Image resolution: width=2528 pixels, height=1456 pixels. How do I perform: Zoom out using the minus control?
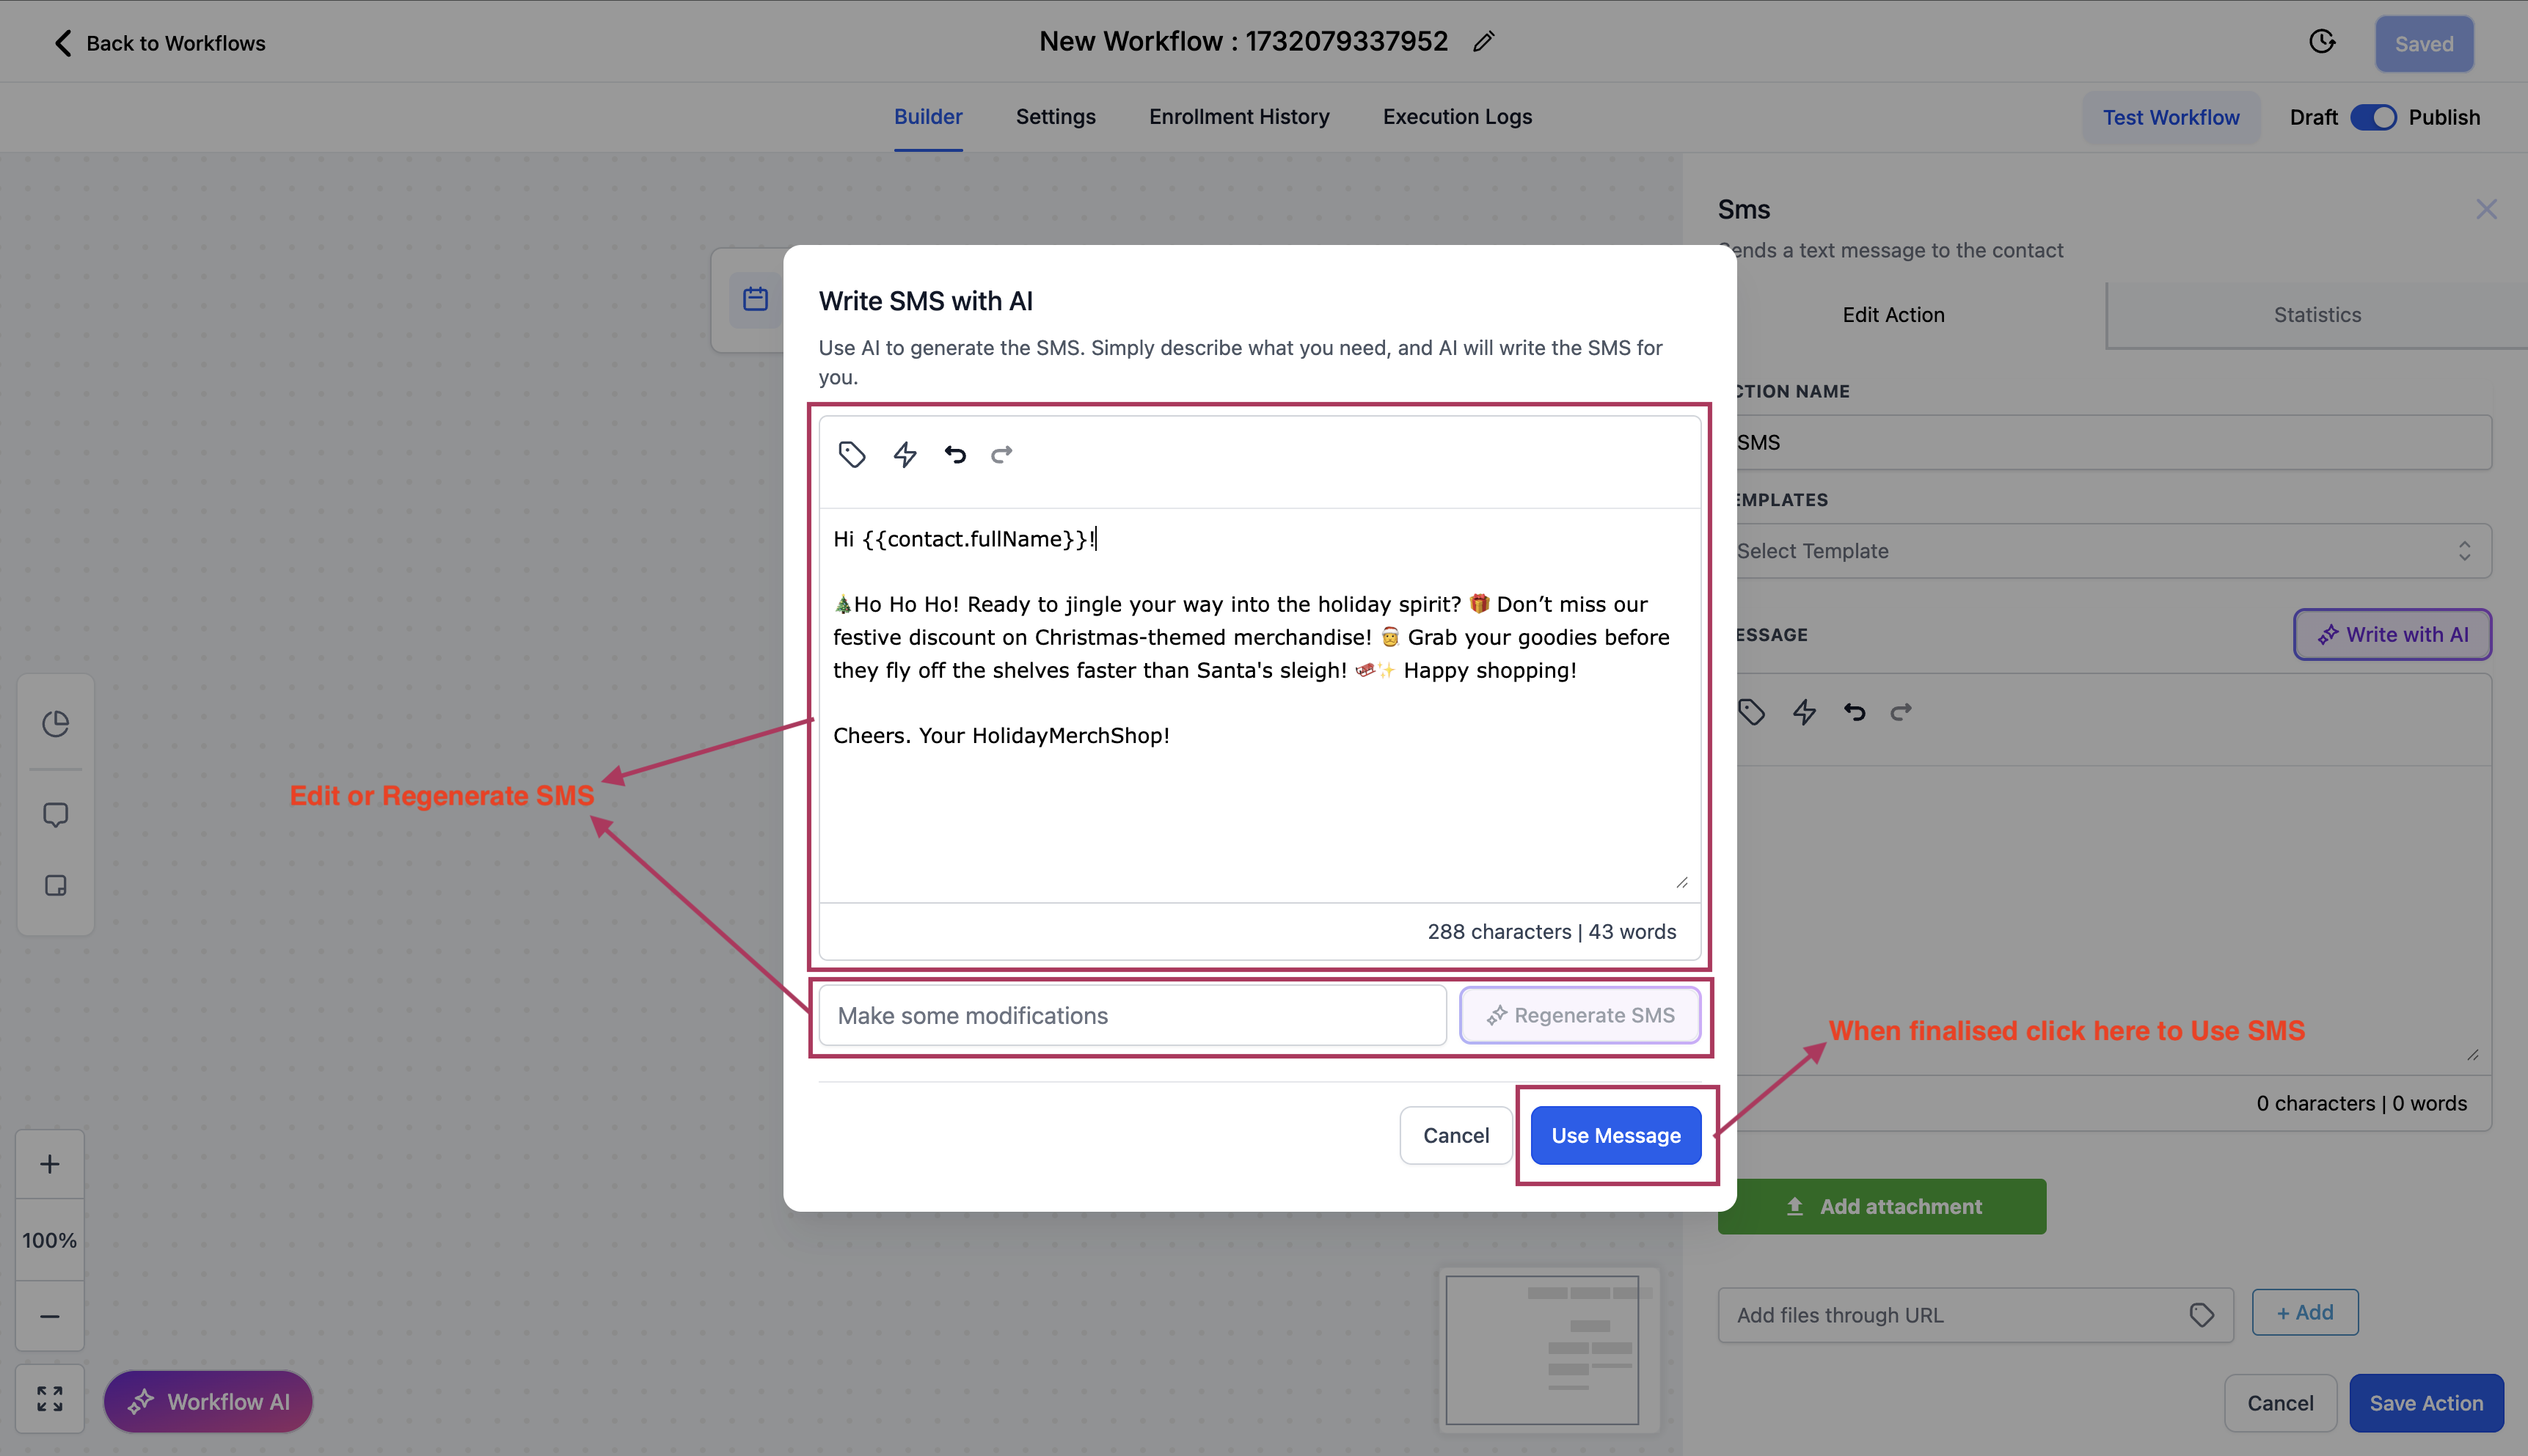[49, 1317]
